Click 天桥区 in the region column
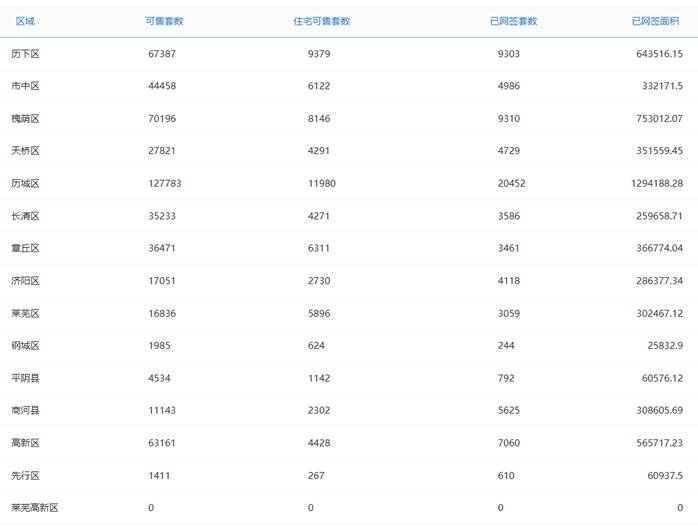Screen dimensions: 698x528 [x=25, y=151]
